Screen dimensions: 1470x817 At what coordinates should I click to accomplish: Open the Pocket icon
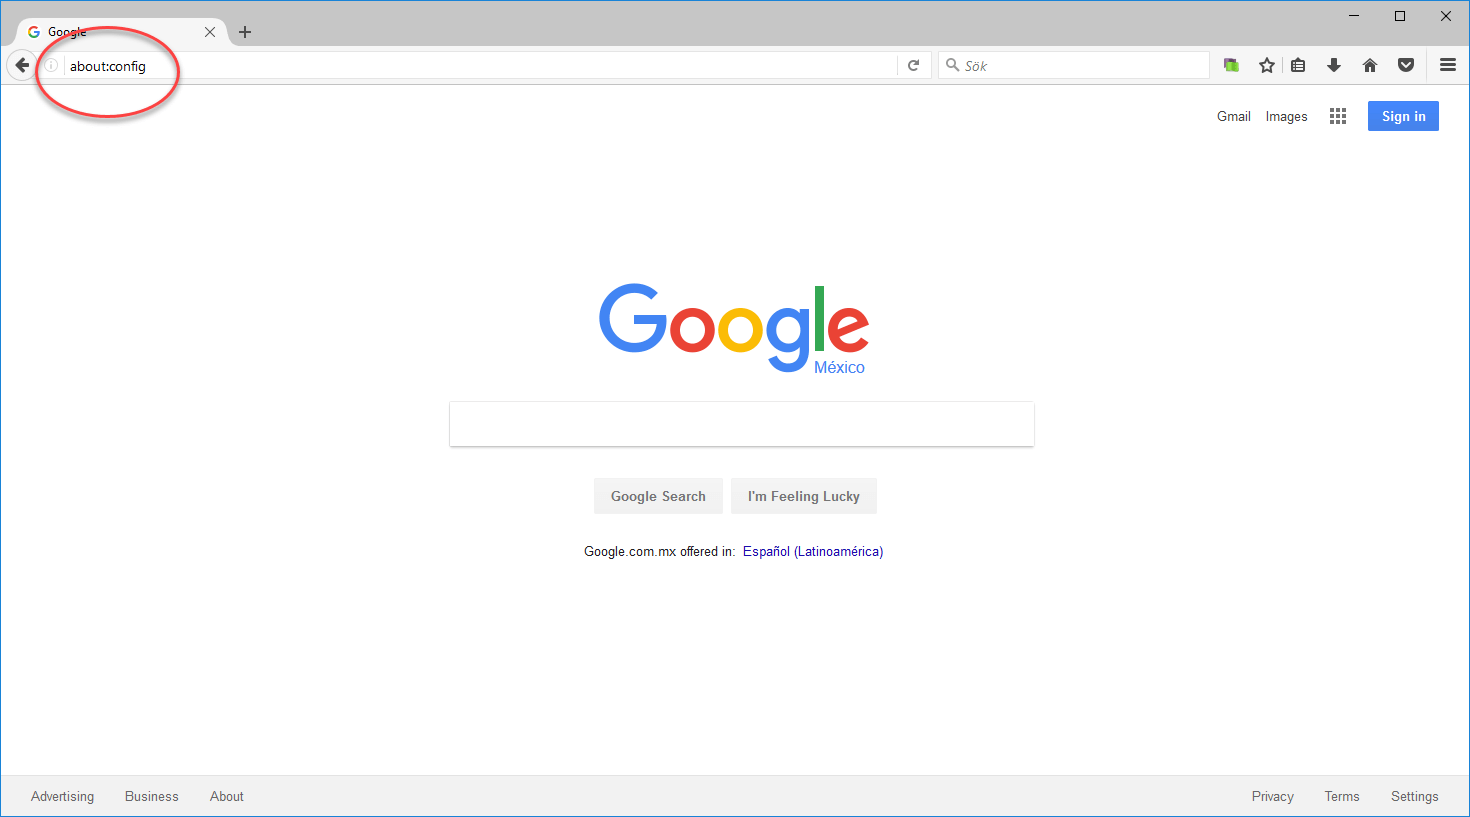(1406, 65)
